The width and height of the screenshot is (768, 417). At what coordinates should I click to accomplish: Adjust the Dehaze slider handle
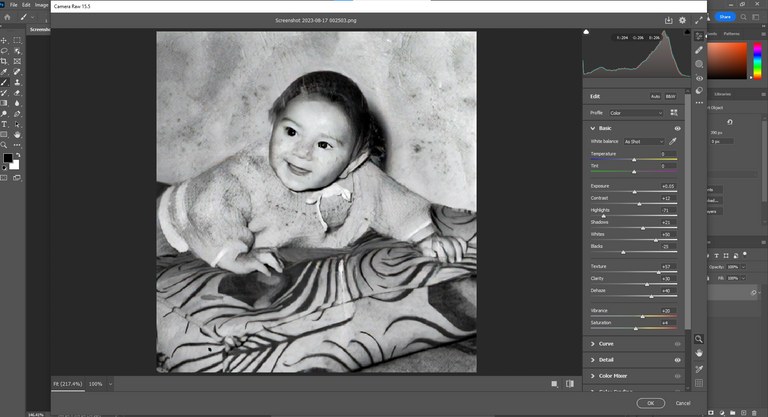651,296
